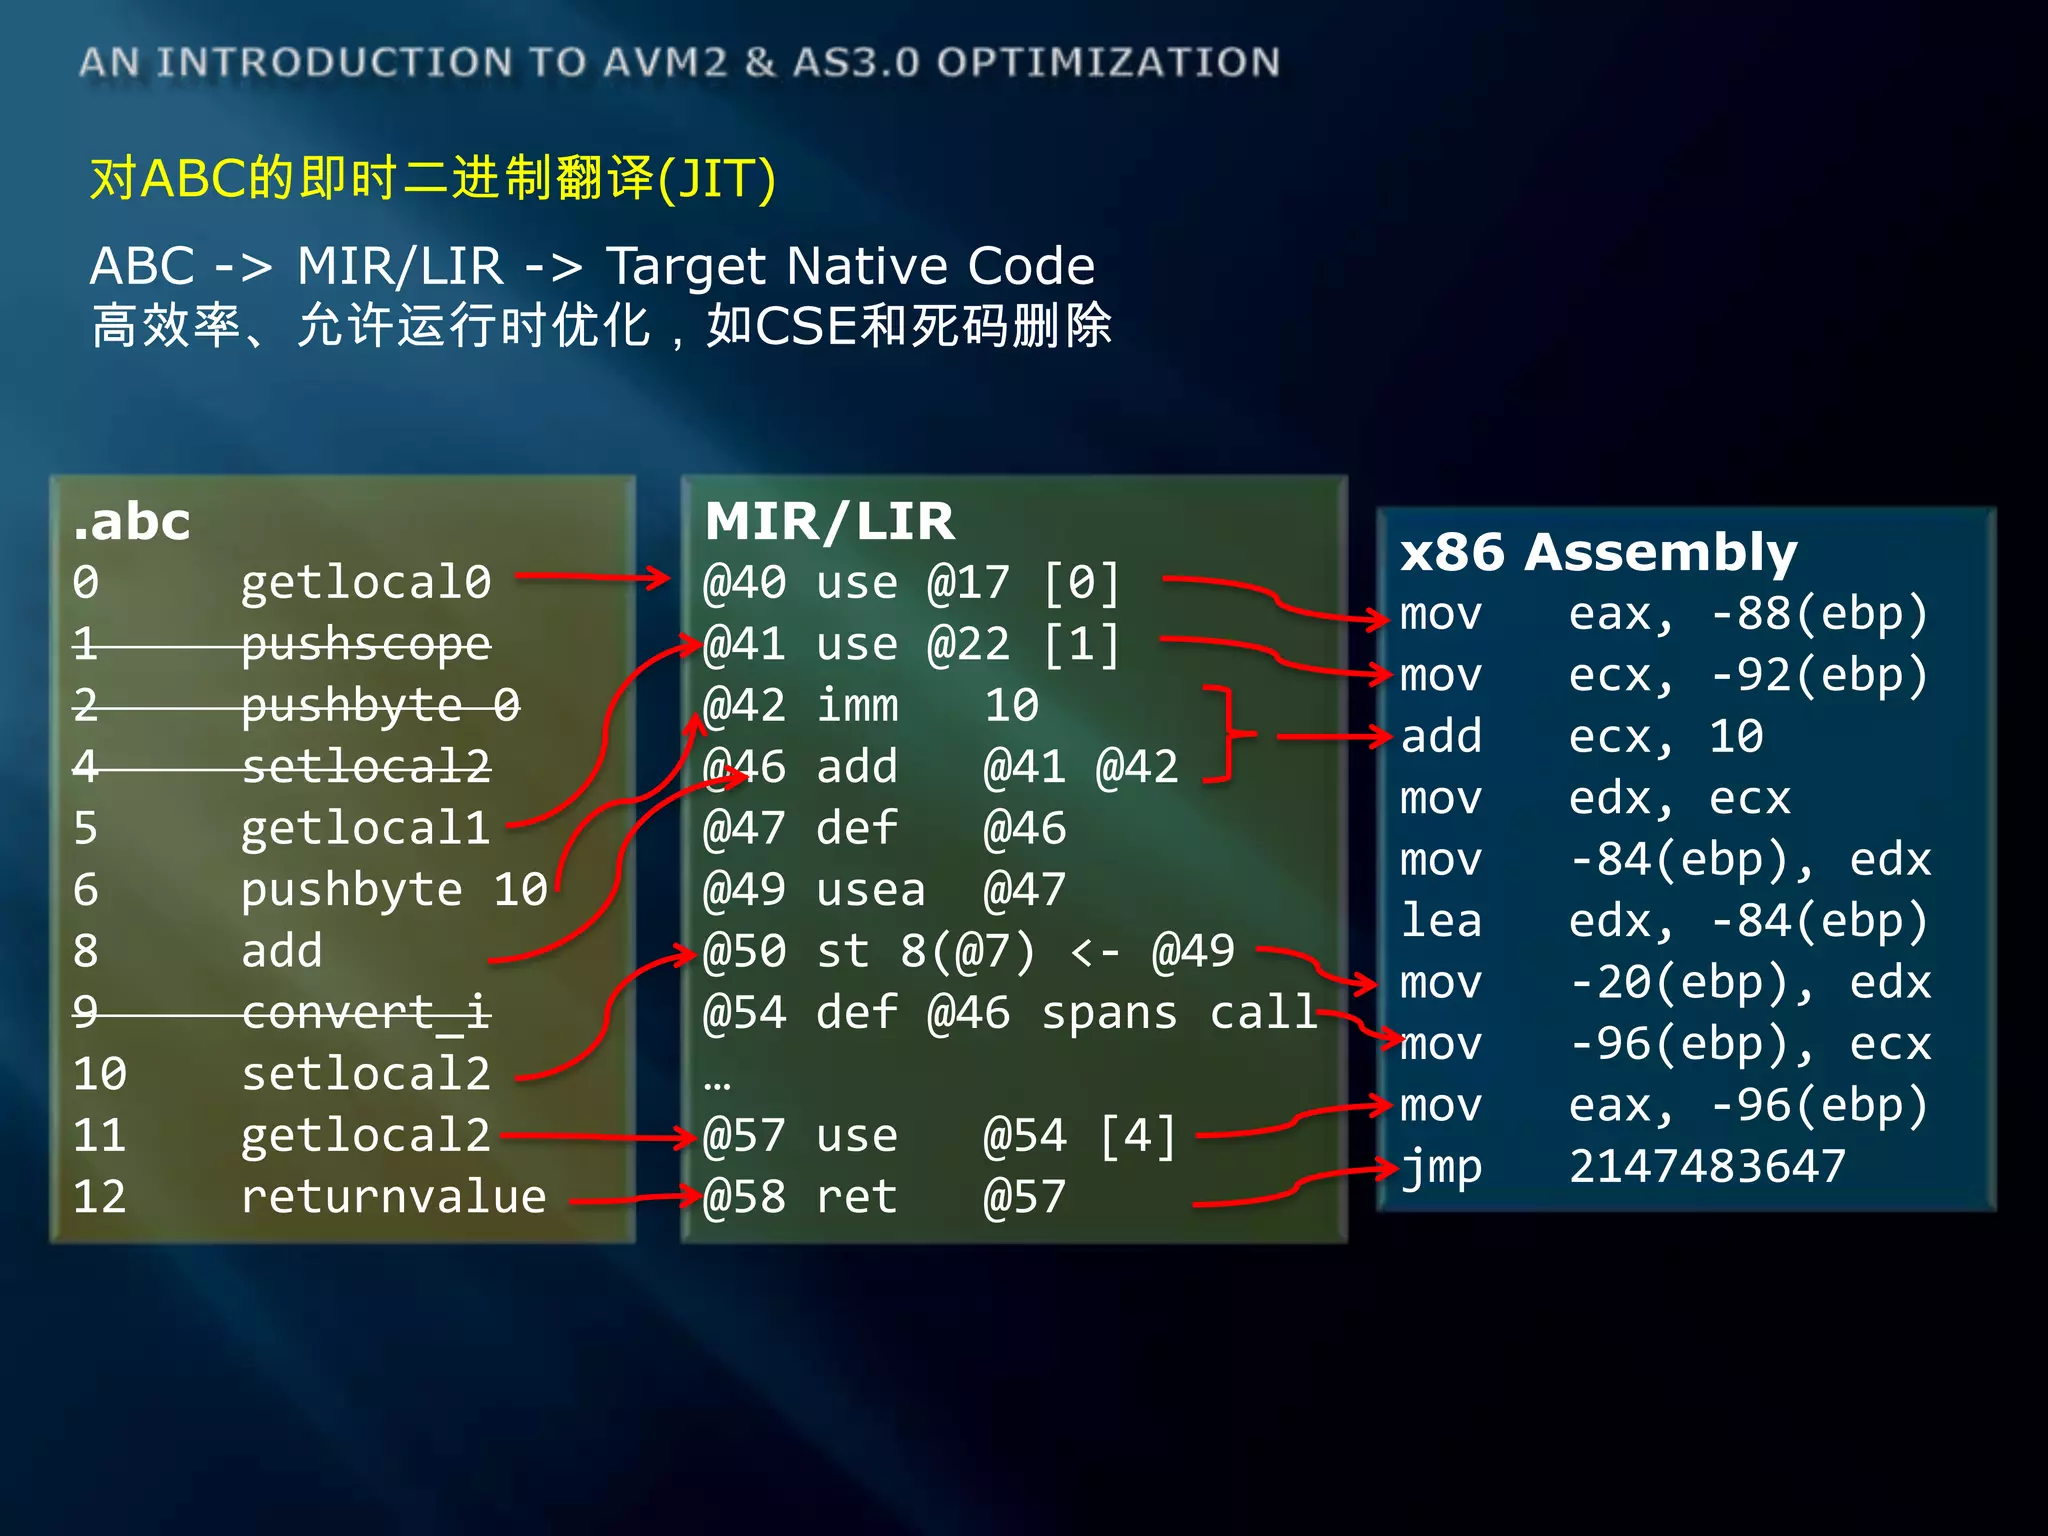Click the Chinese line mentioning 'CSE和死码删除'
The height and width of the screenshot is (1536, 2048).
tap(601, 326)
